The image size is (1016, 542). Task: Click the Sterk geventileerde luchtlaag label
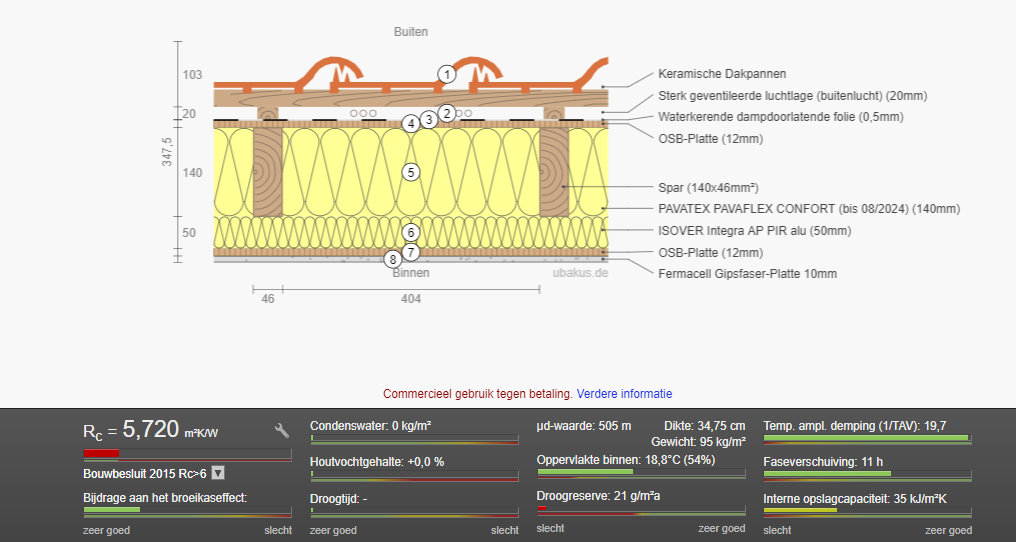click(792, 96)
